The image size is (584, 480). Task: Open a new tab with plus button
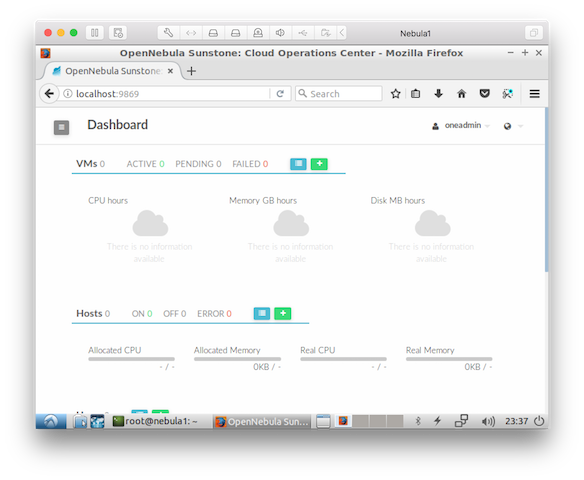(x=191, y=71)
